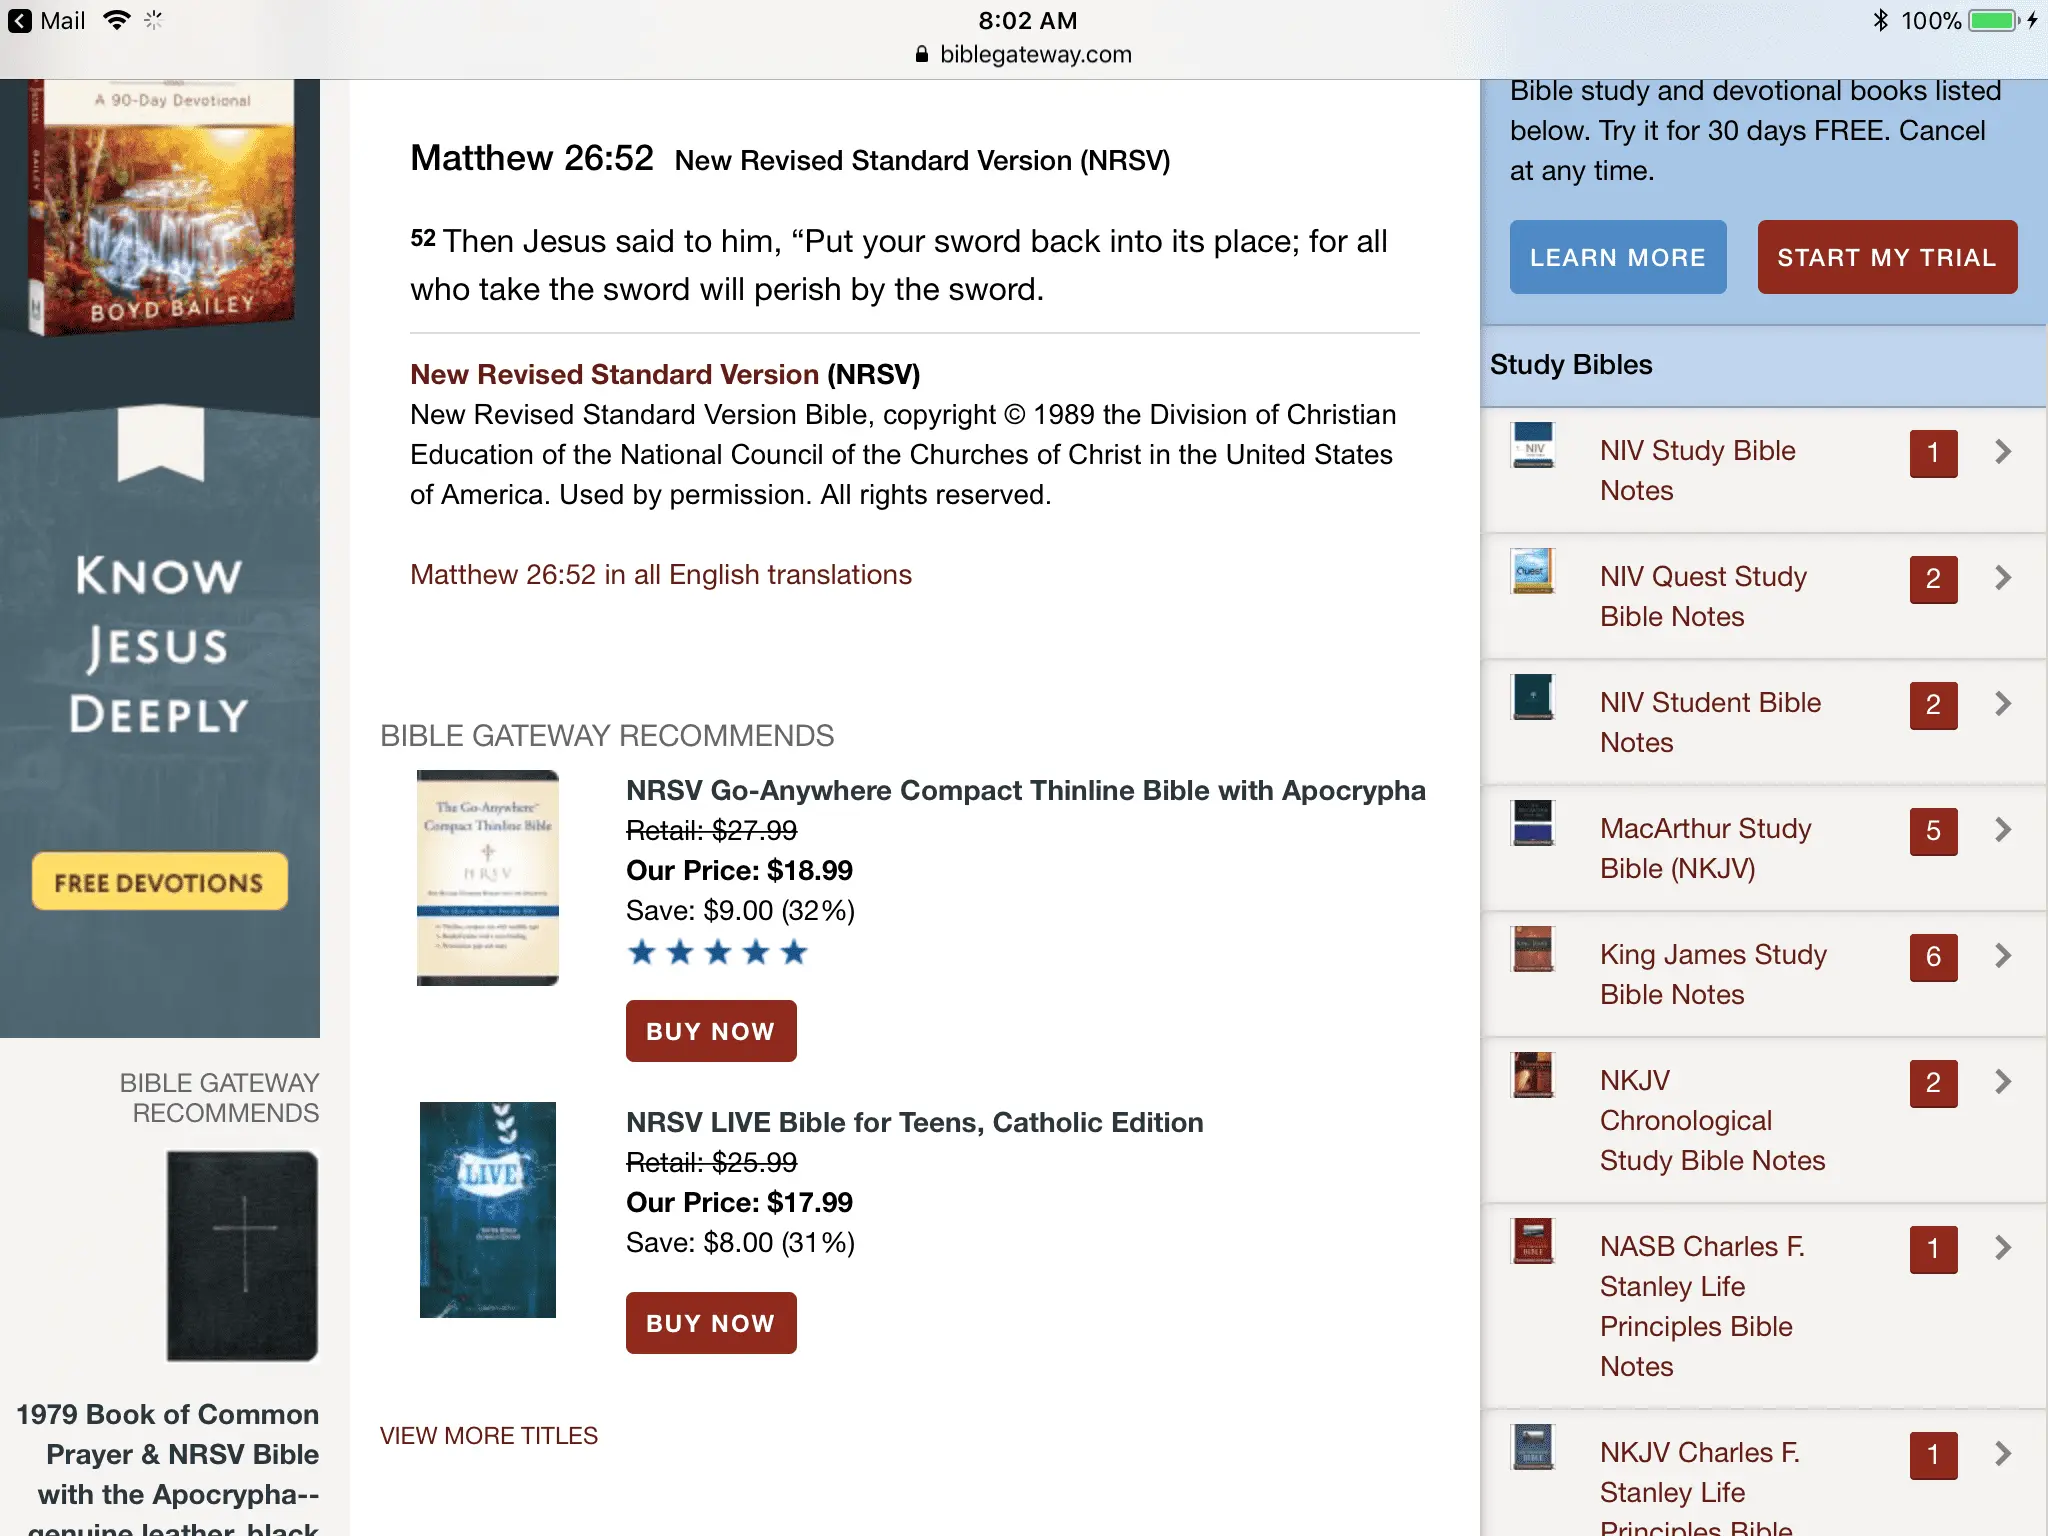Expand the NASB Charles F. Stanley notes chevron

pyautogui.click(x=2002, y=1248)
